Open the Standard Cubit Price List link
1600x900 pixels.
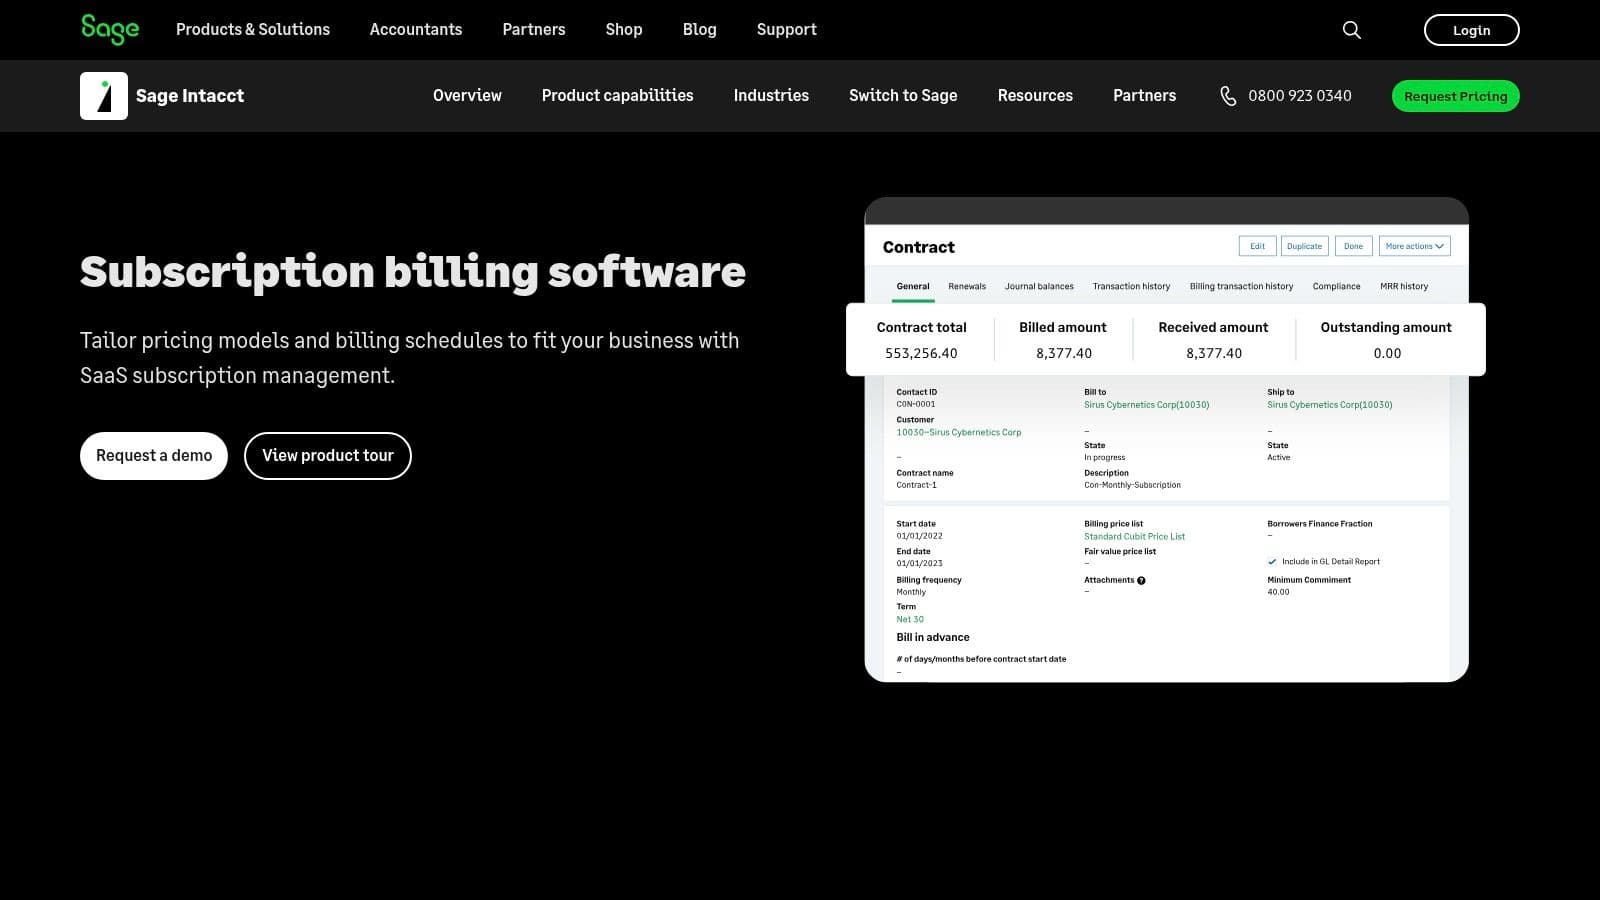[x=1134, y=537]
